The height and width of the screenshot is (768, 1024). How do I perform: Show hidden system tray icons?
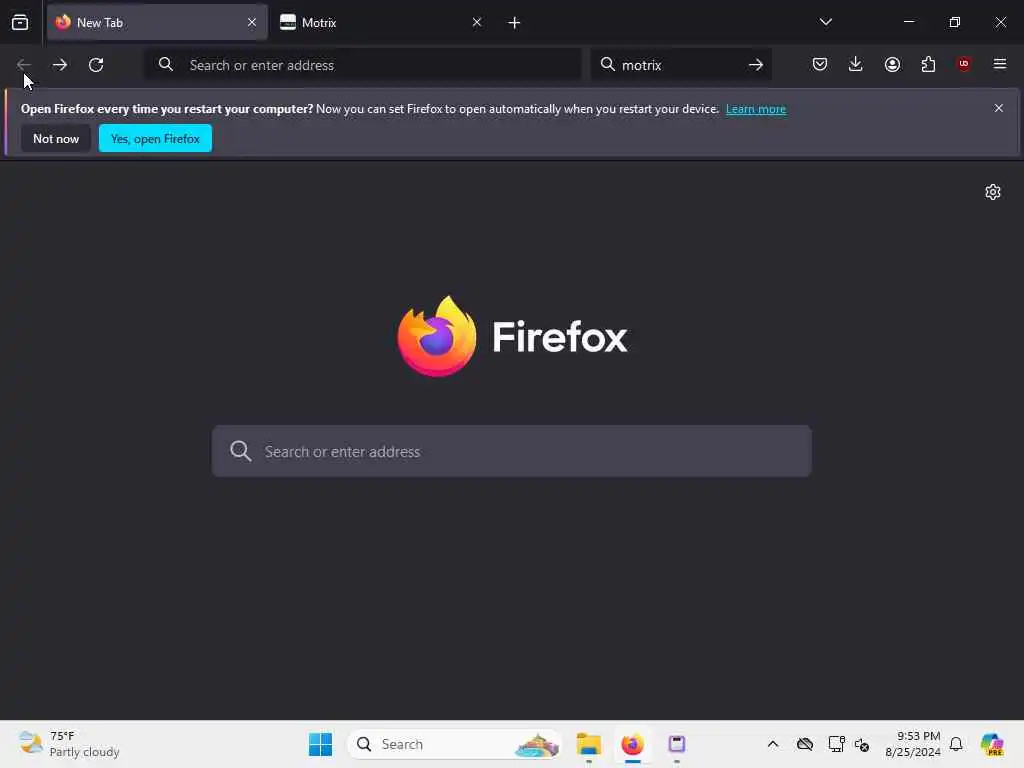coord(773,744)
